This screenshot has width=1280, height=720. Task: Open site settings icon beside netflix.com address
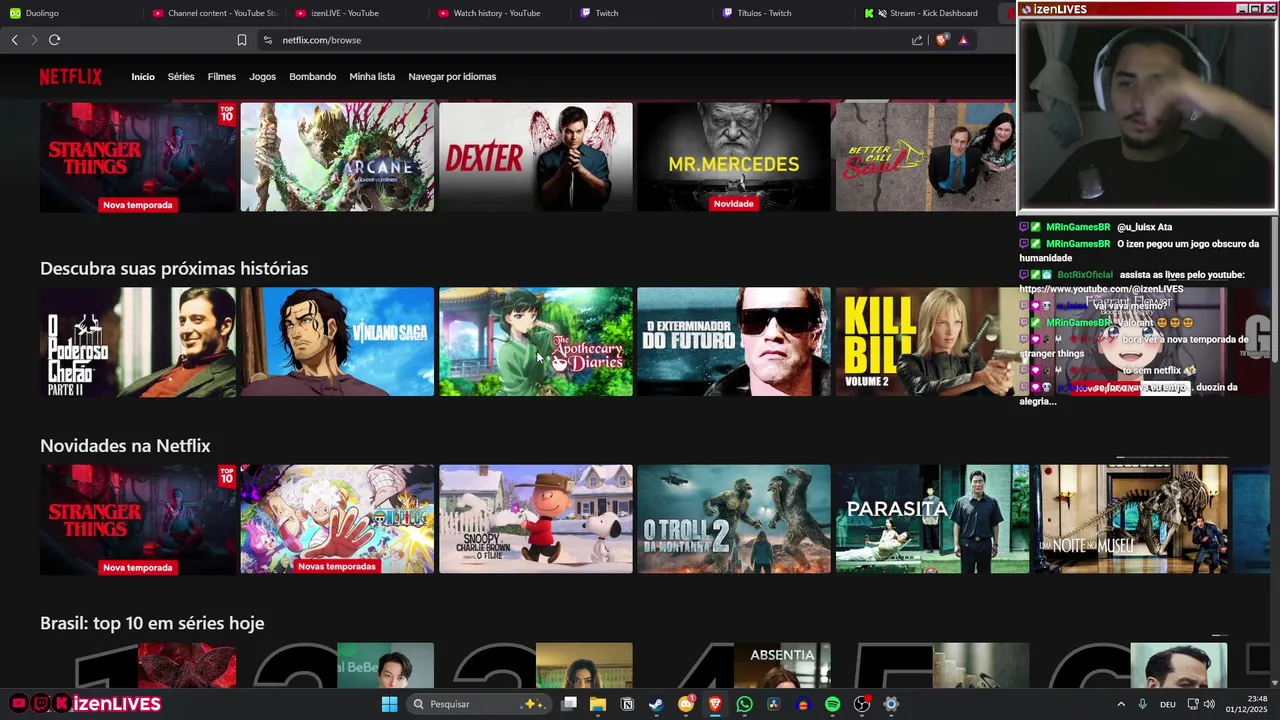click(267, 40)
